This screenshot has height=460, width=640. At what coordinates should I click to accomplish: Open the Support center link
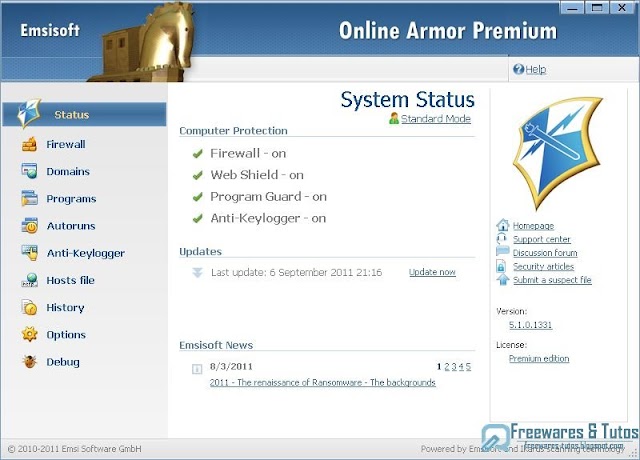pyautogui.click(x=542, y=239)
